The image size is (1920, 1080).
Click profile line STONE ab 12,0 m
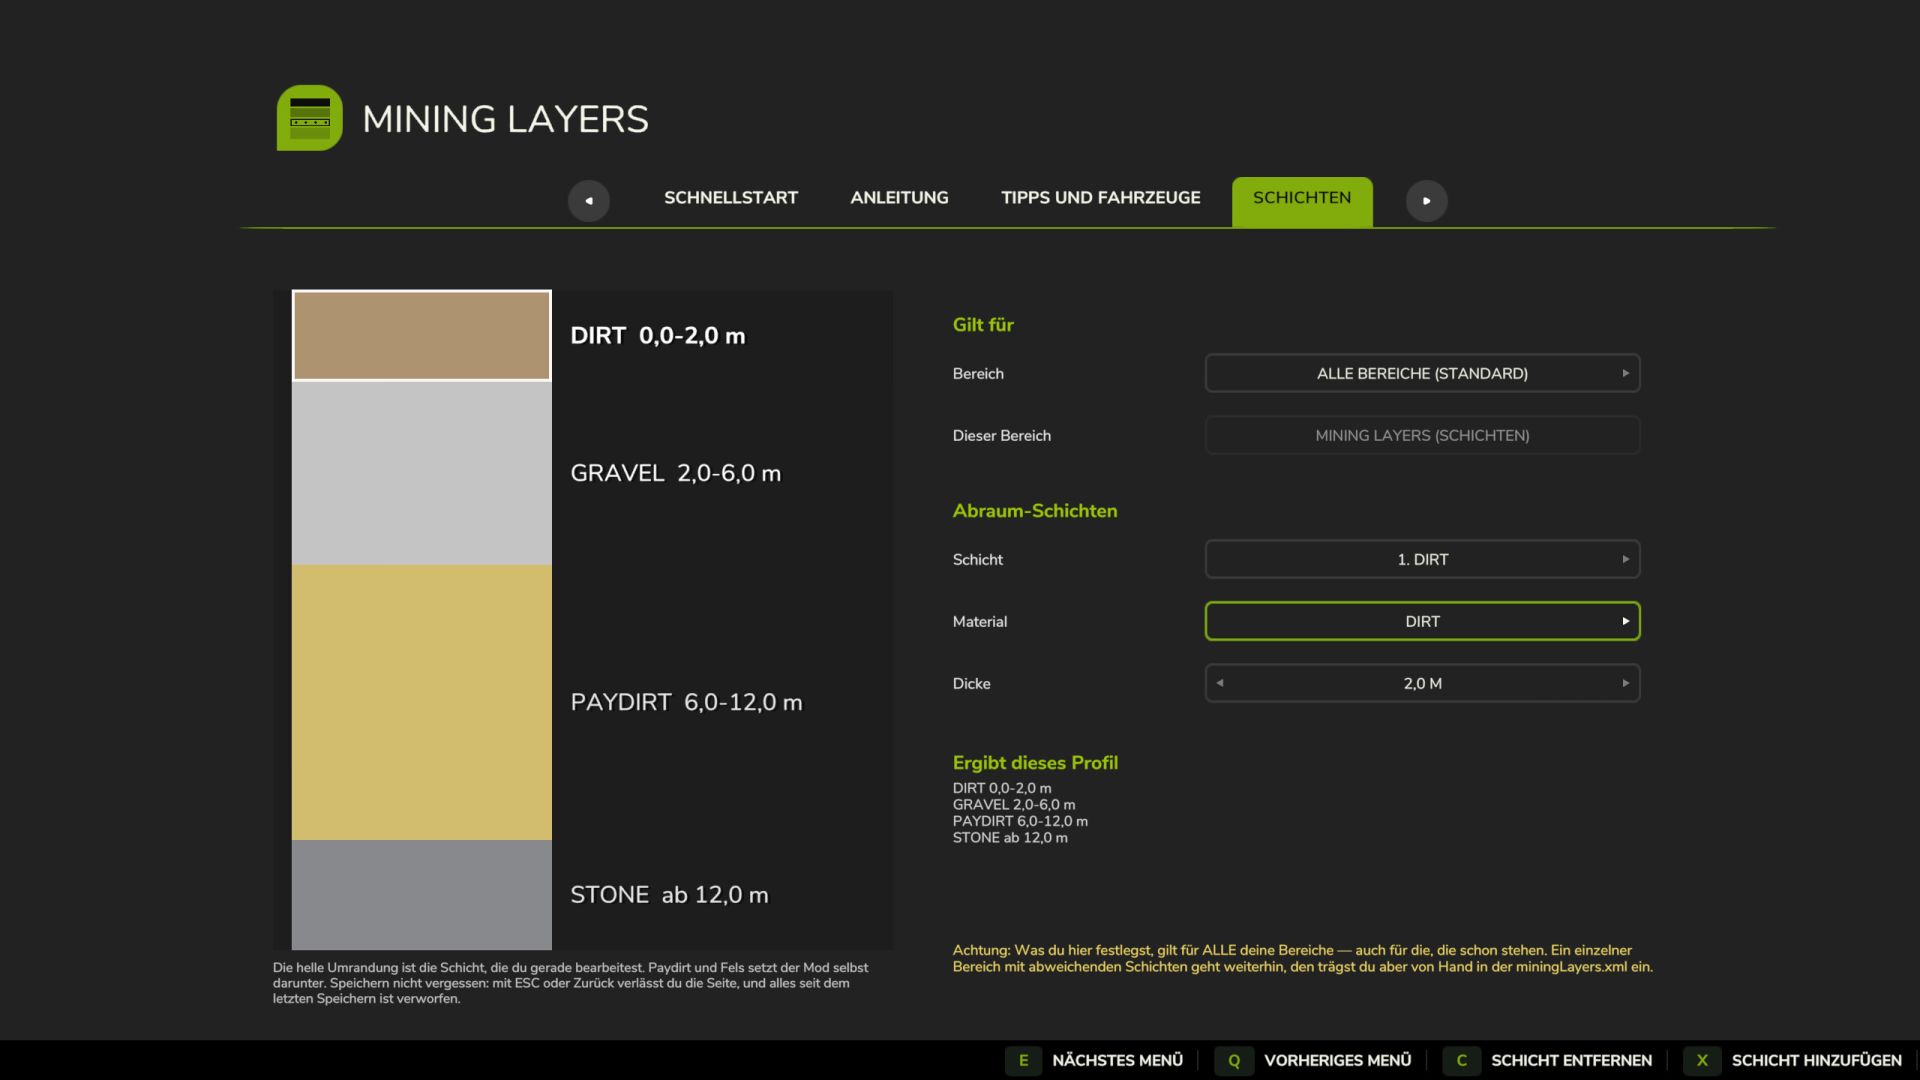[x=1010, y=838]
